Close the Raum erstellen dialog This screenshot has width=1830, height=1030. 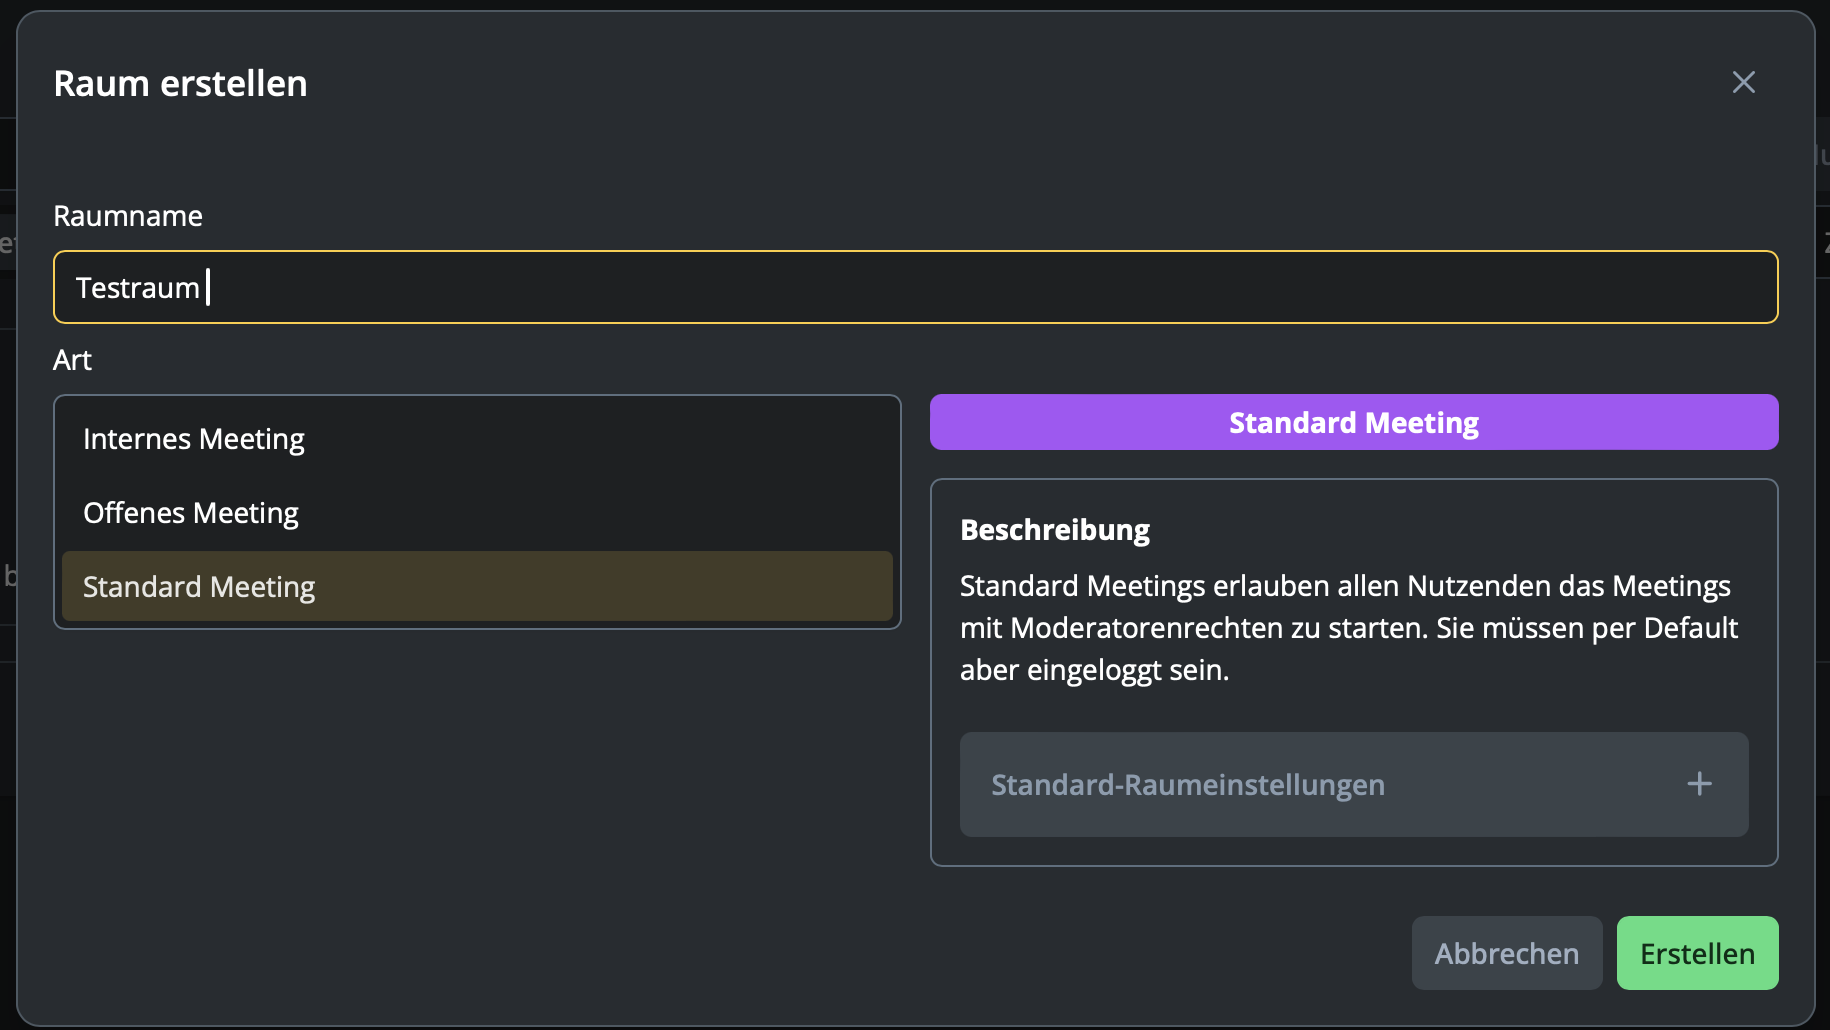(x=1743, y=82)
